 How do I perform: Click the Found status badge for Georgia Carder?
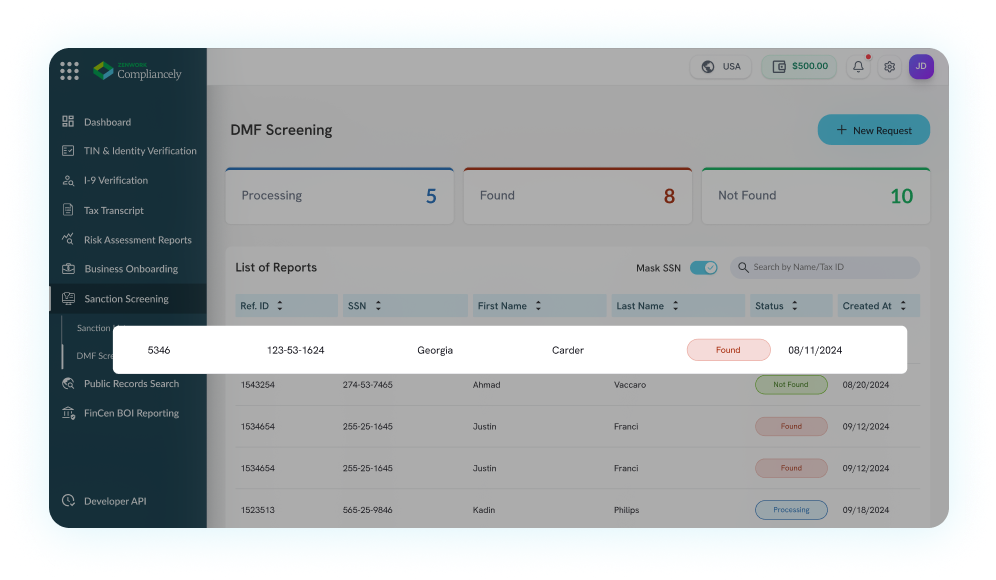[728, 350]
